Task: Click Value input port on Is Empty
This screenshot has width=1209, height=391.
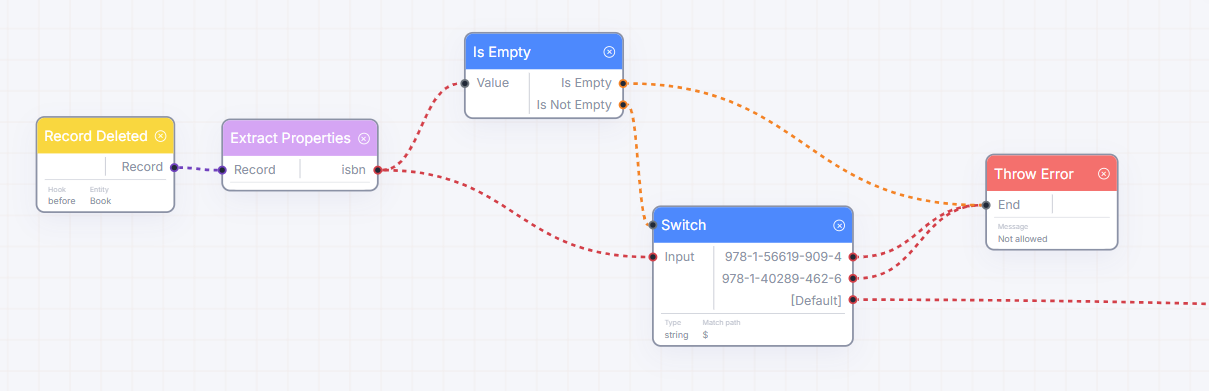Action: click(465, 84)
